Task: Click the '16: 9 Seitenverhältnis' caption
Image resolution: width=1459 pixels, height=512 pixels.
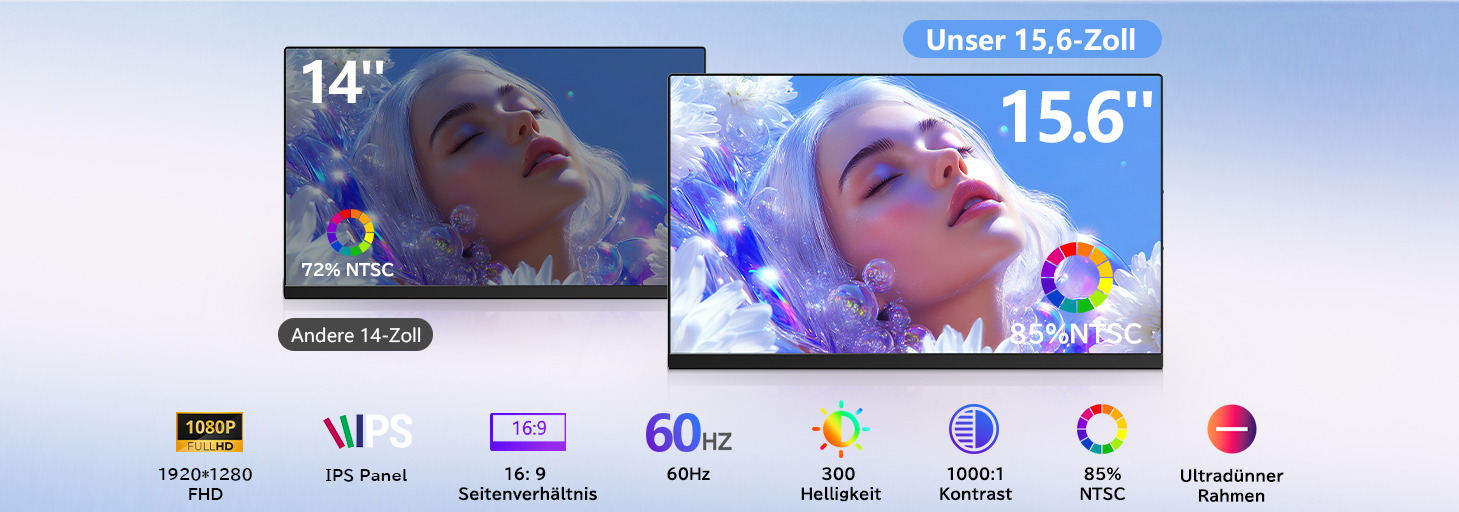Action: (x=528, y=484)
